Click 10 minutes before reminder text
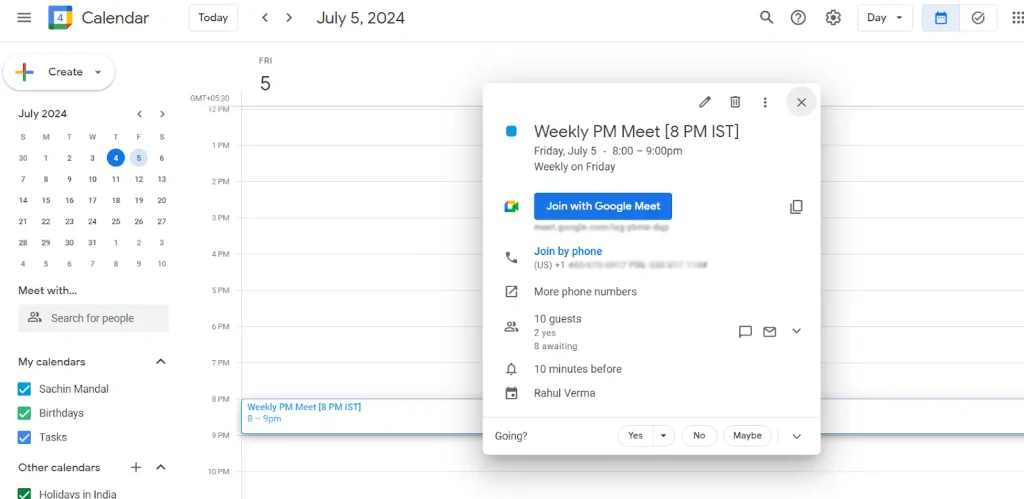 click(577, 369)
